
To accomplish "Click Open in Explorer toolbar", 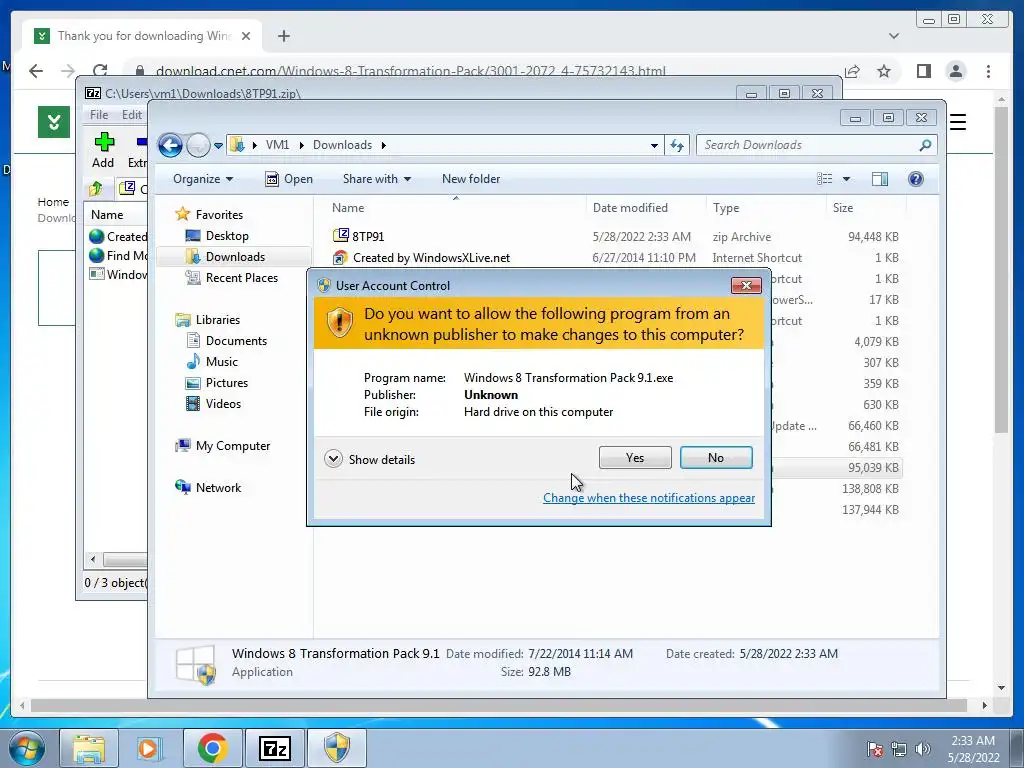I will [289, 179].
